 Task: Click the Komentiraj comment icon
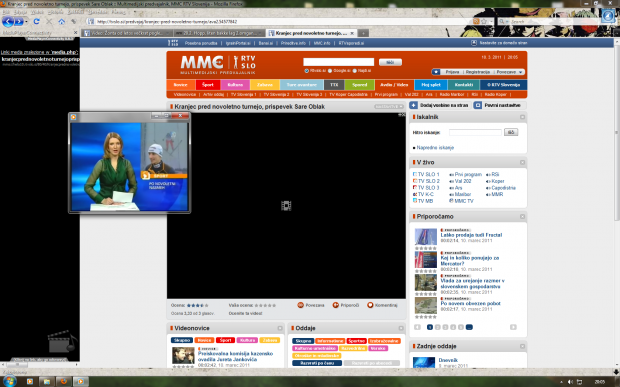click(x=370, y=305)
